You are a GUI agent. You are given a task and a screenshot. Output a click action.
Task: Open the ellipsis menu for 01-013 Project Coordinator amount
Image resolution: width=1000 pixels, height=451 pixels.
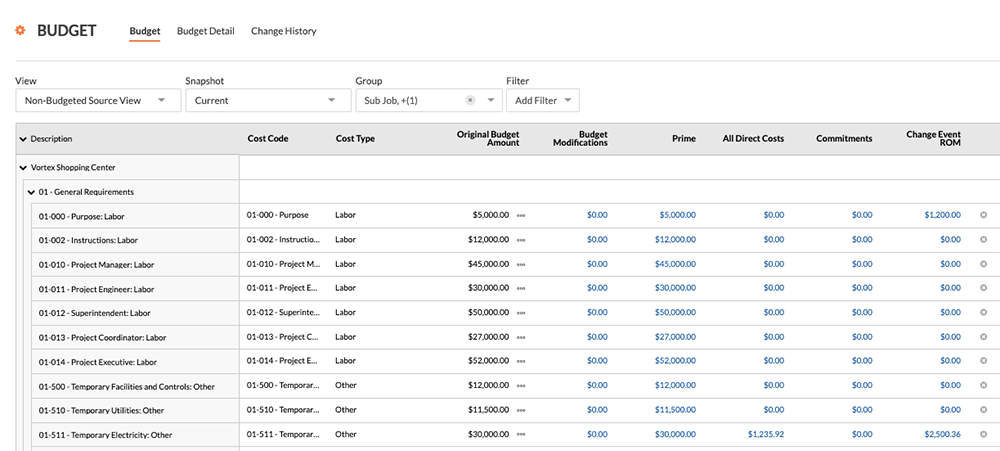point(521,337)
